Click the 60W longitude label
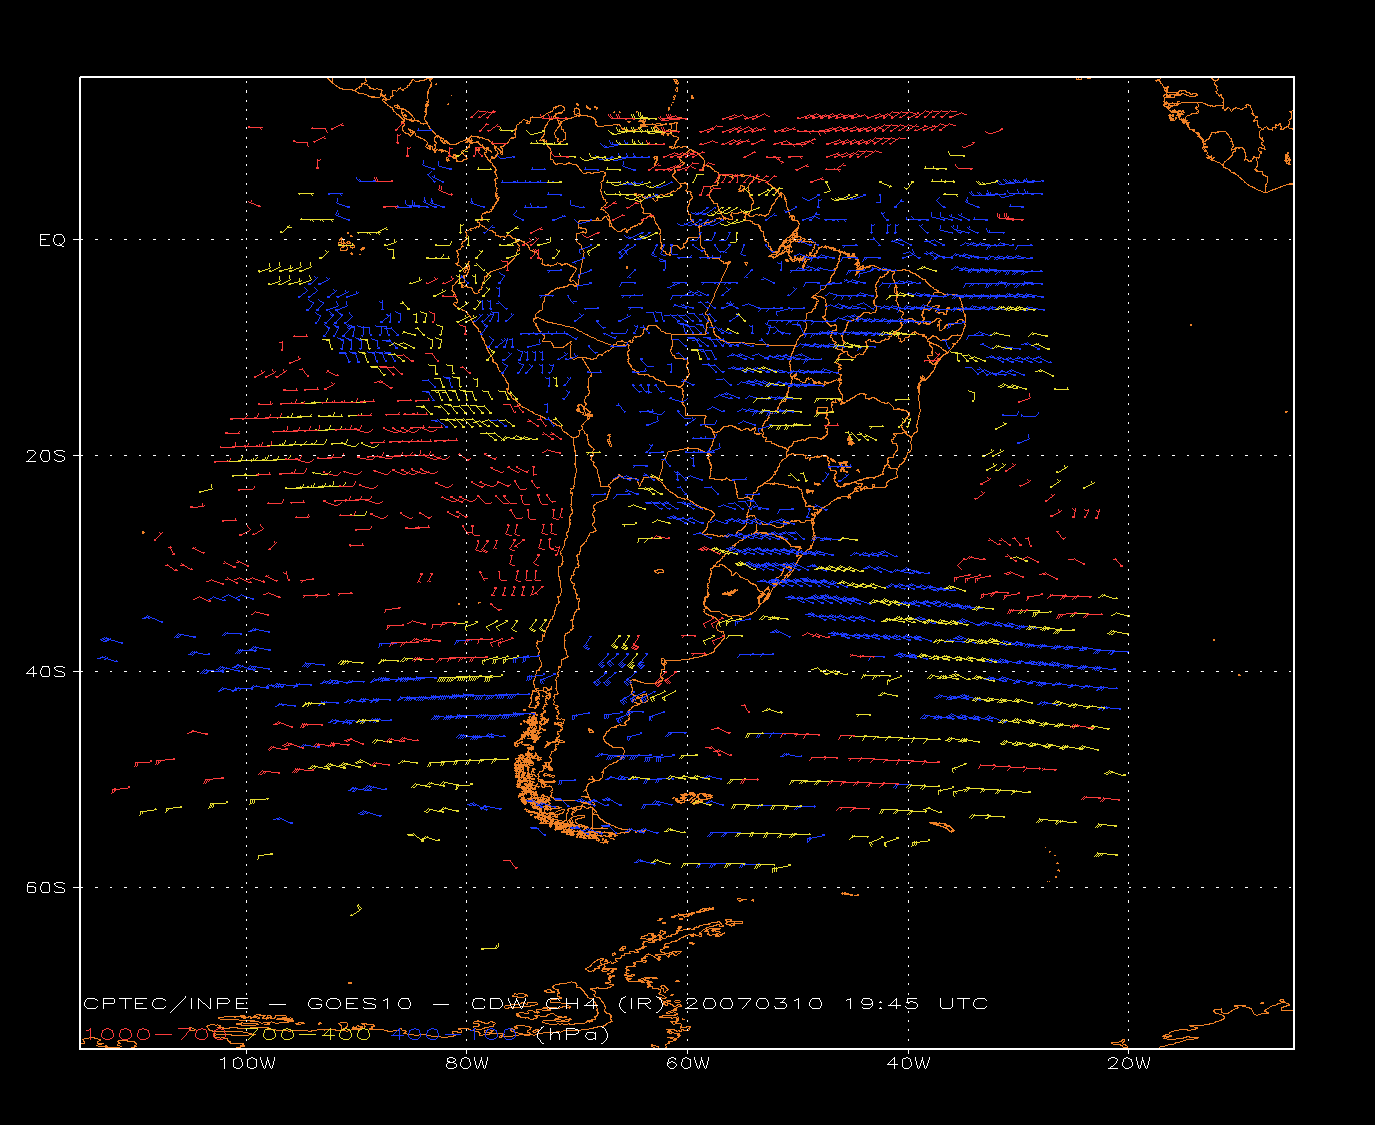The height and width of the screenshot is (1125, 1375). click(688, 1063)
